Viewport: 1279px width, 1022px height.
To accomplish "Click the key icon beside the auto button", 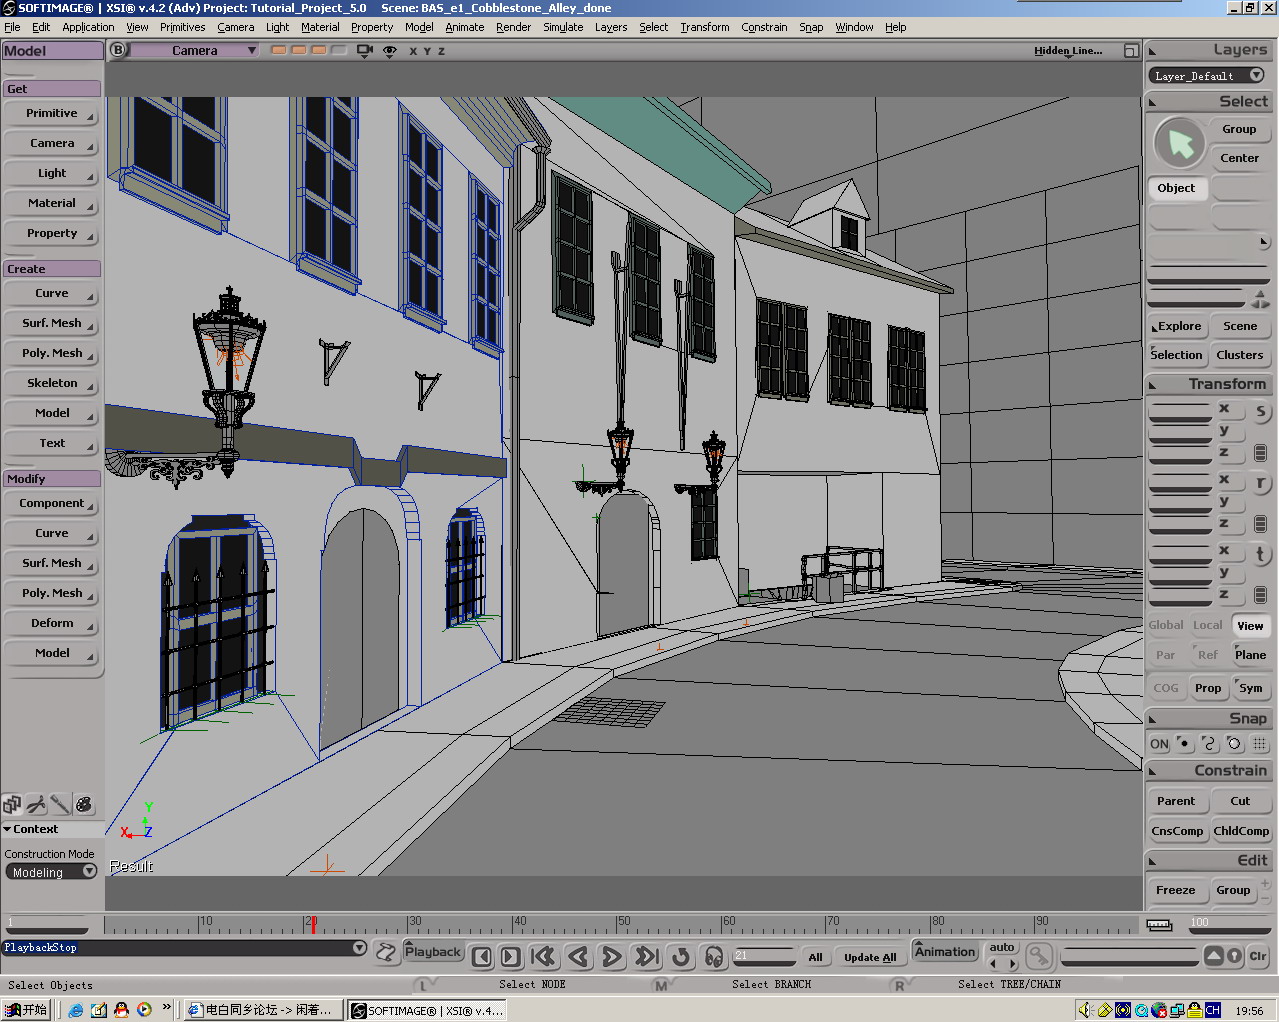I will (1039, 957).
